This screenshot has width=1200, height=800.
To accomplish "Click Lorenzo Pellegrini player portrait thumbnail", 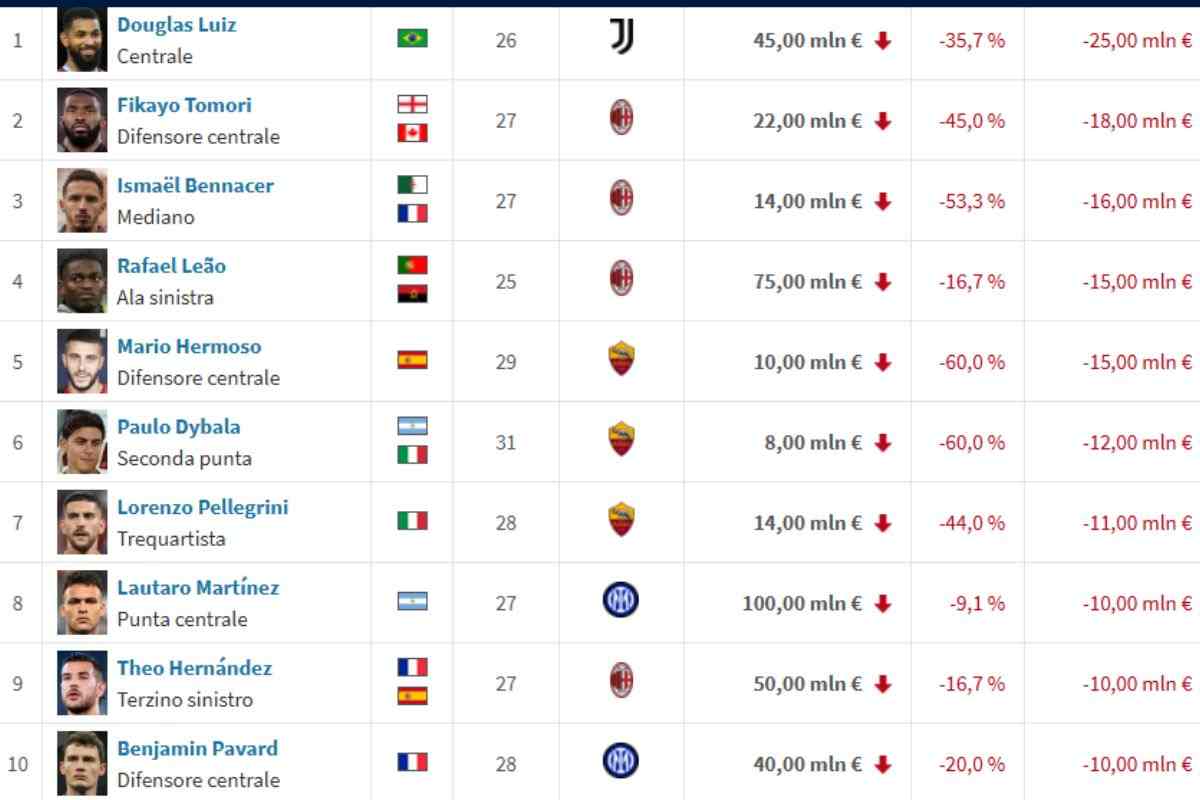I will [82, 522].
